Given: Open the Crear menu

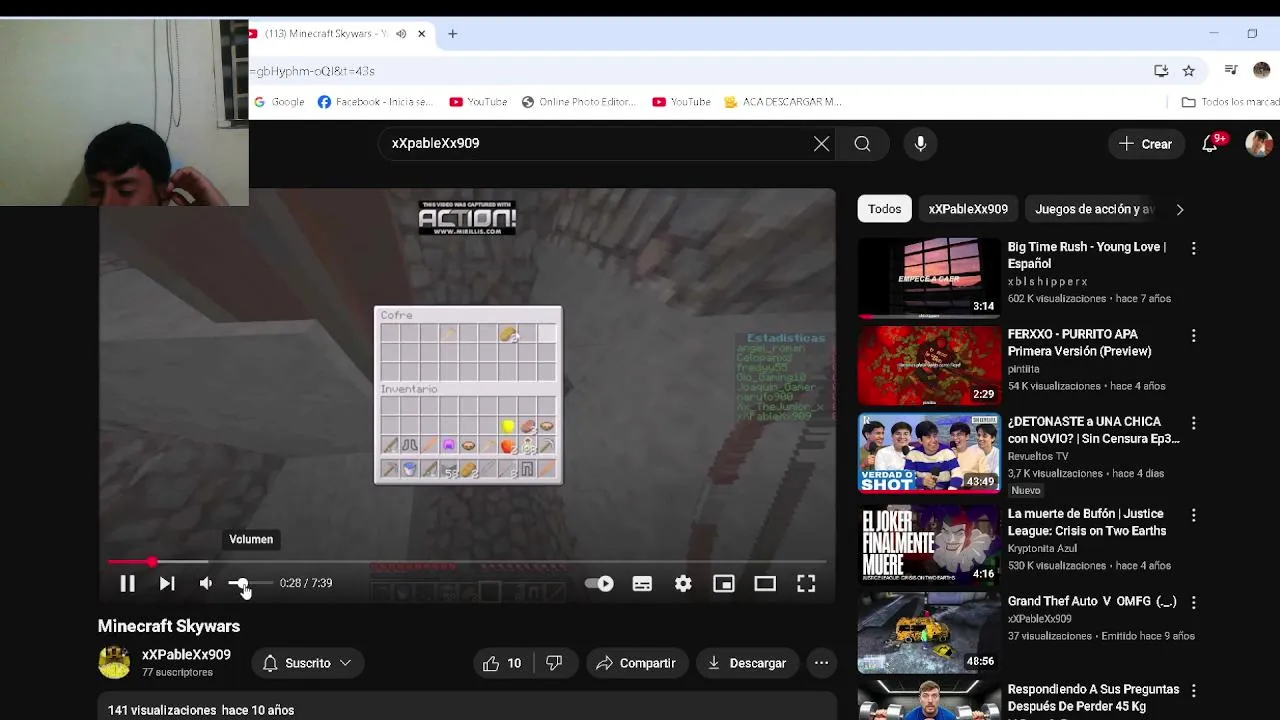Looking at the screenshot, I should [x=1146, y=144].
